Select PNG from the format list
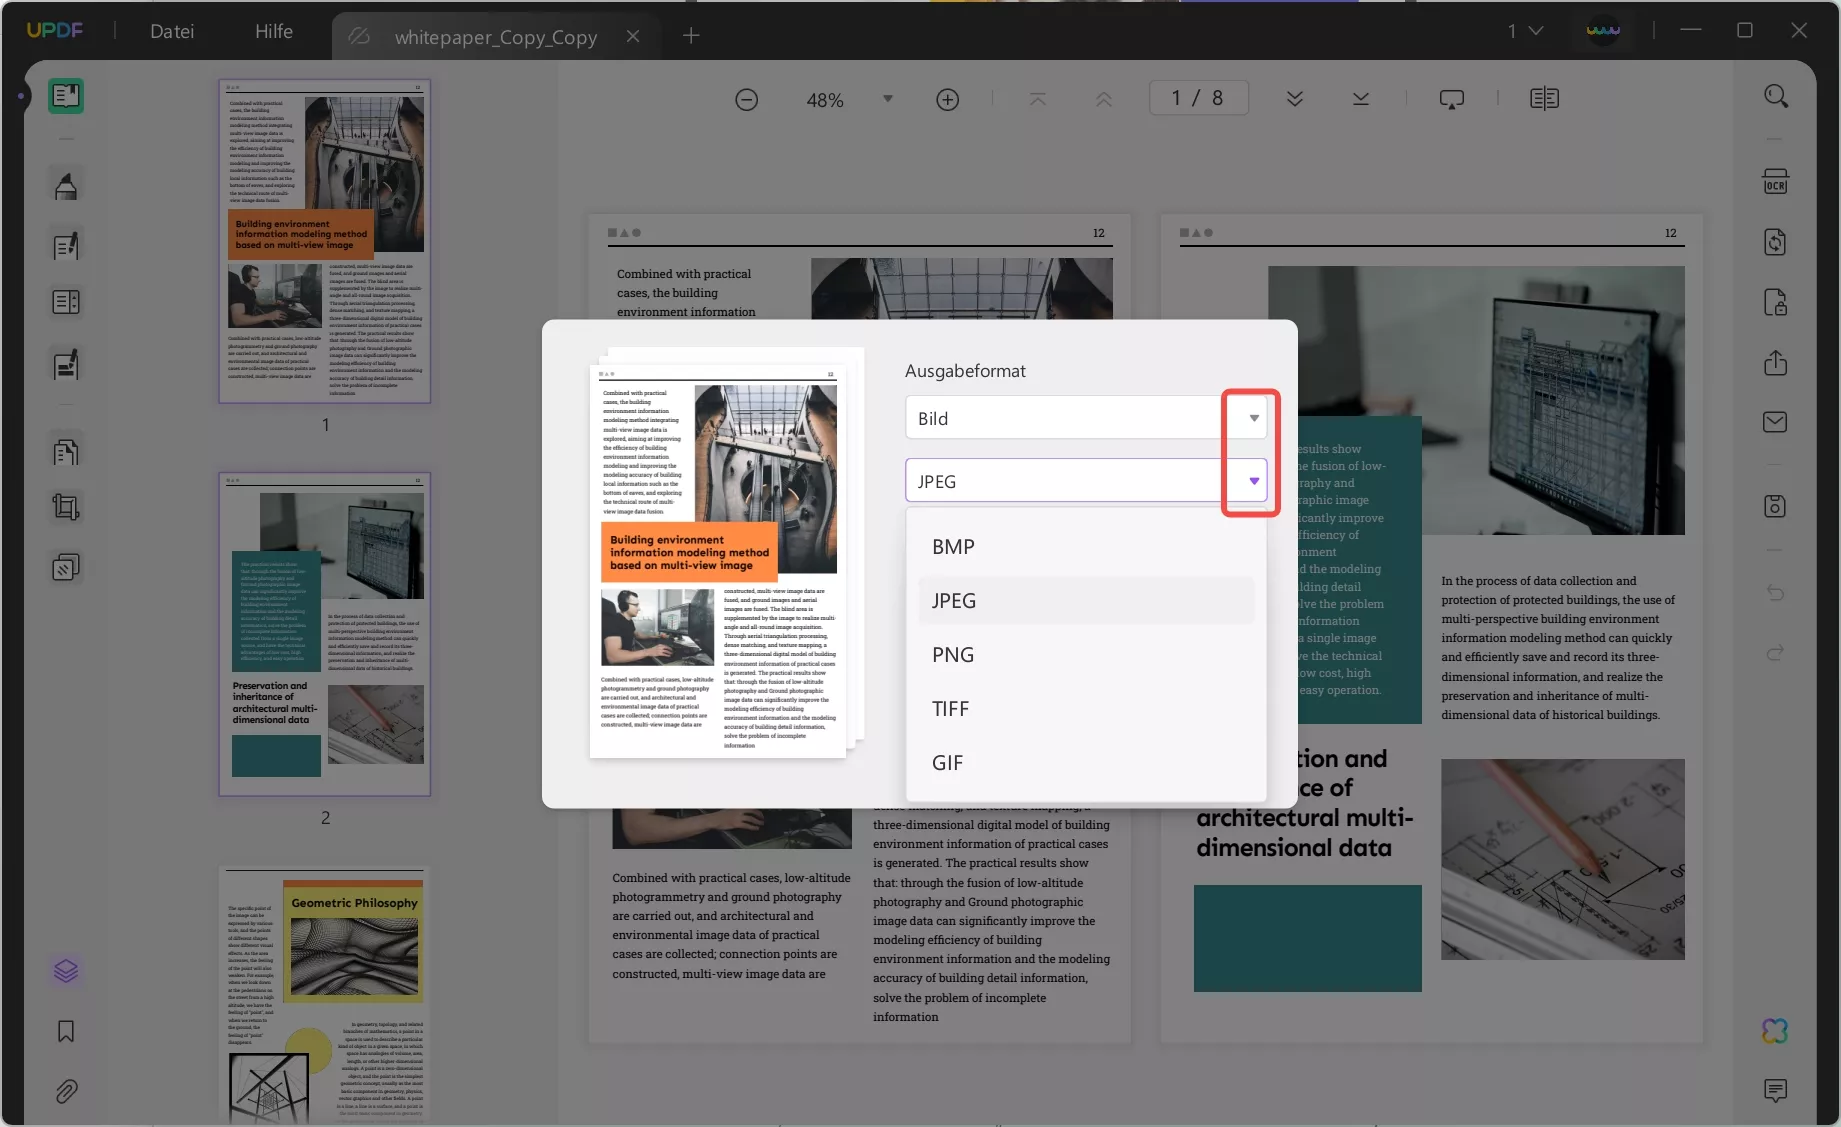 point(953,655)
